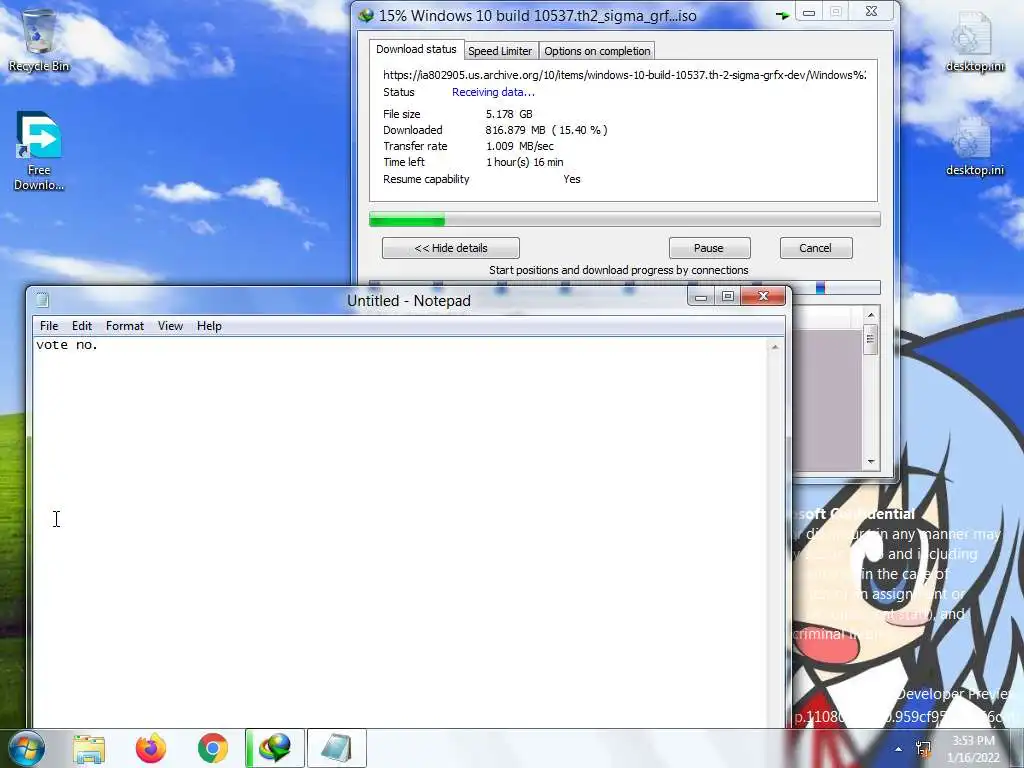Click Notepad's vertical scroll up arrow
This screenshot has width=1024, height=768.
tap(775, 347)
